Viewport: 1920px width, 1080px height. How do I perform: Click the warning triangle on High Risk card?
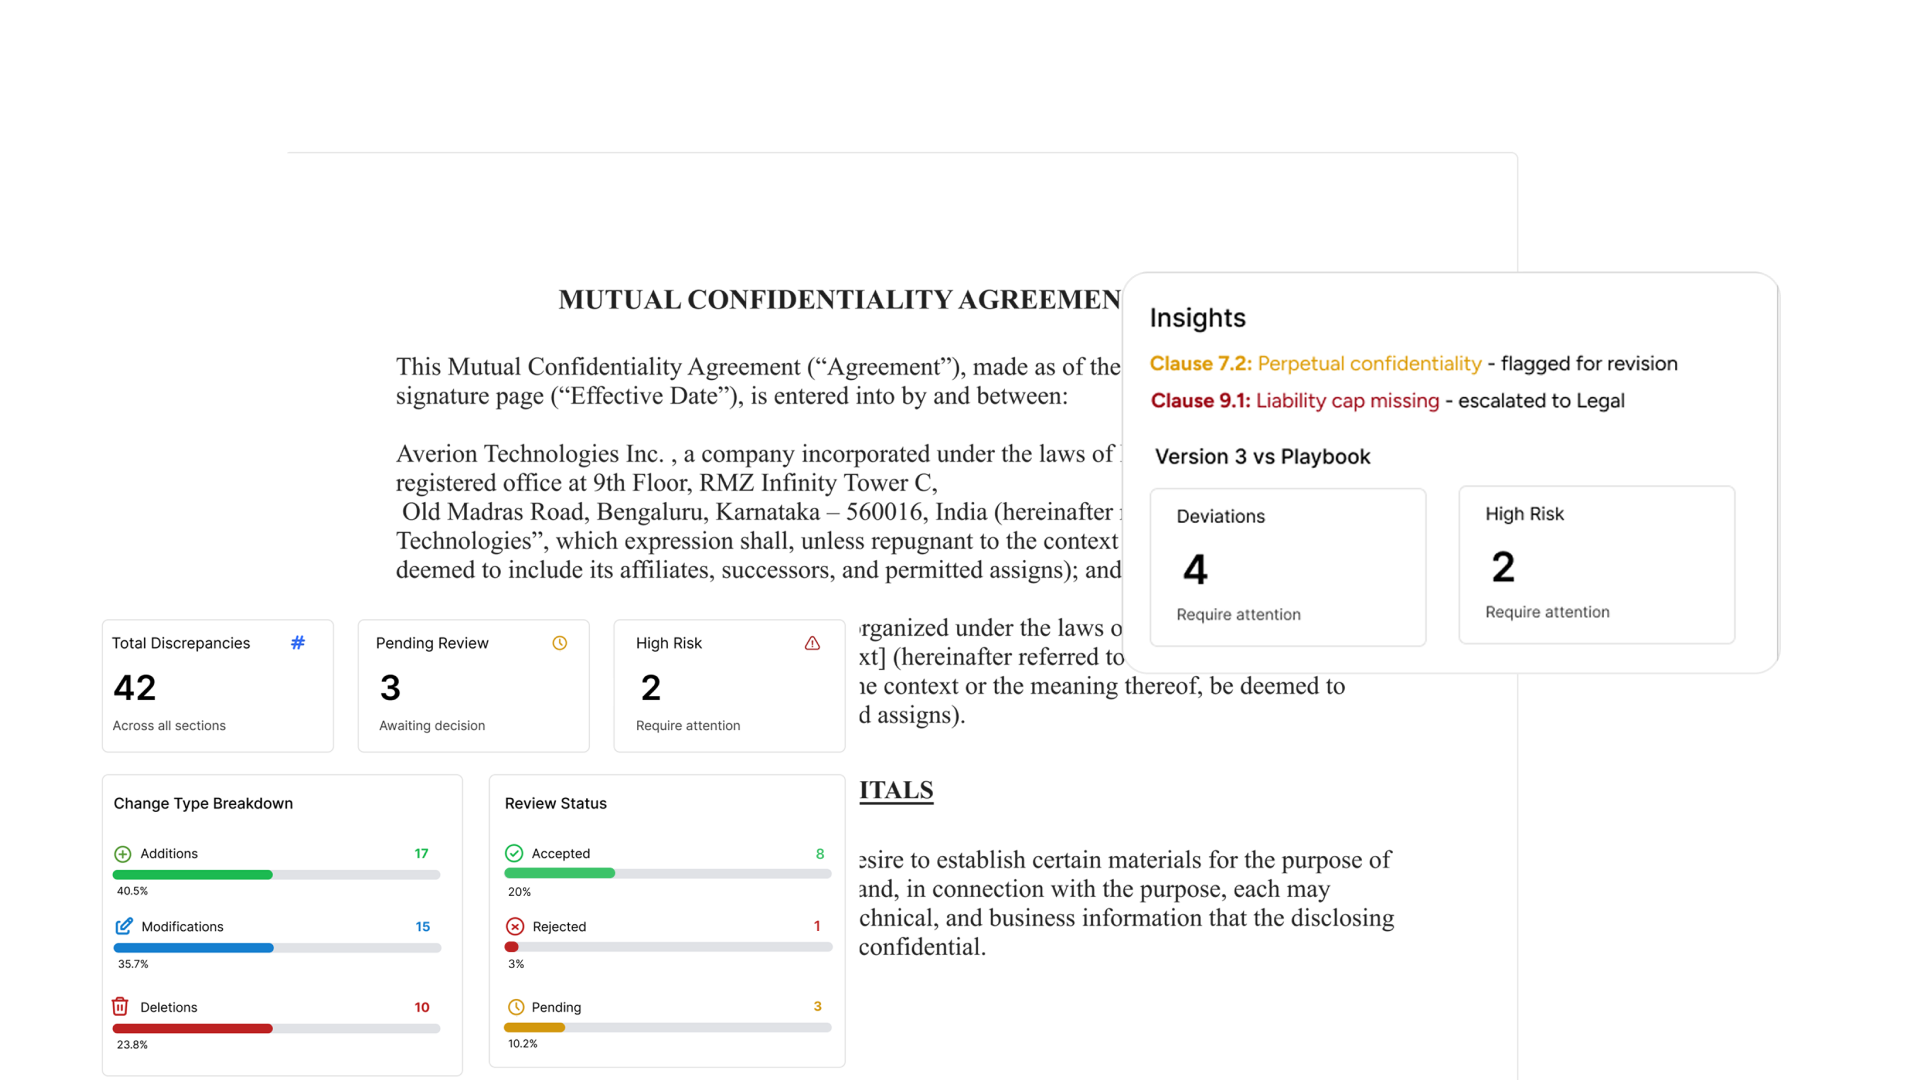point(811,643)
